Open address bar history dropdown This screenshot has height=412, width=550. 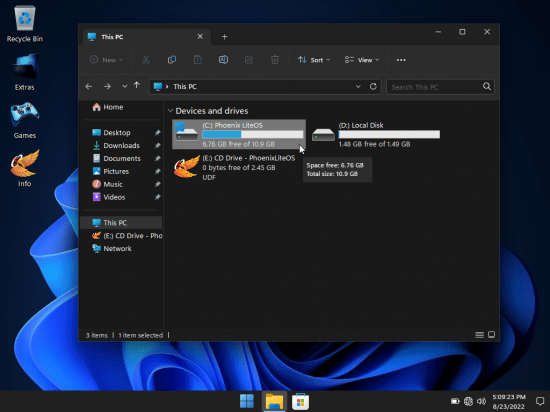point(358,86)
